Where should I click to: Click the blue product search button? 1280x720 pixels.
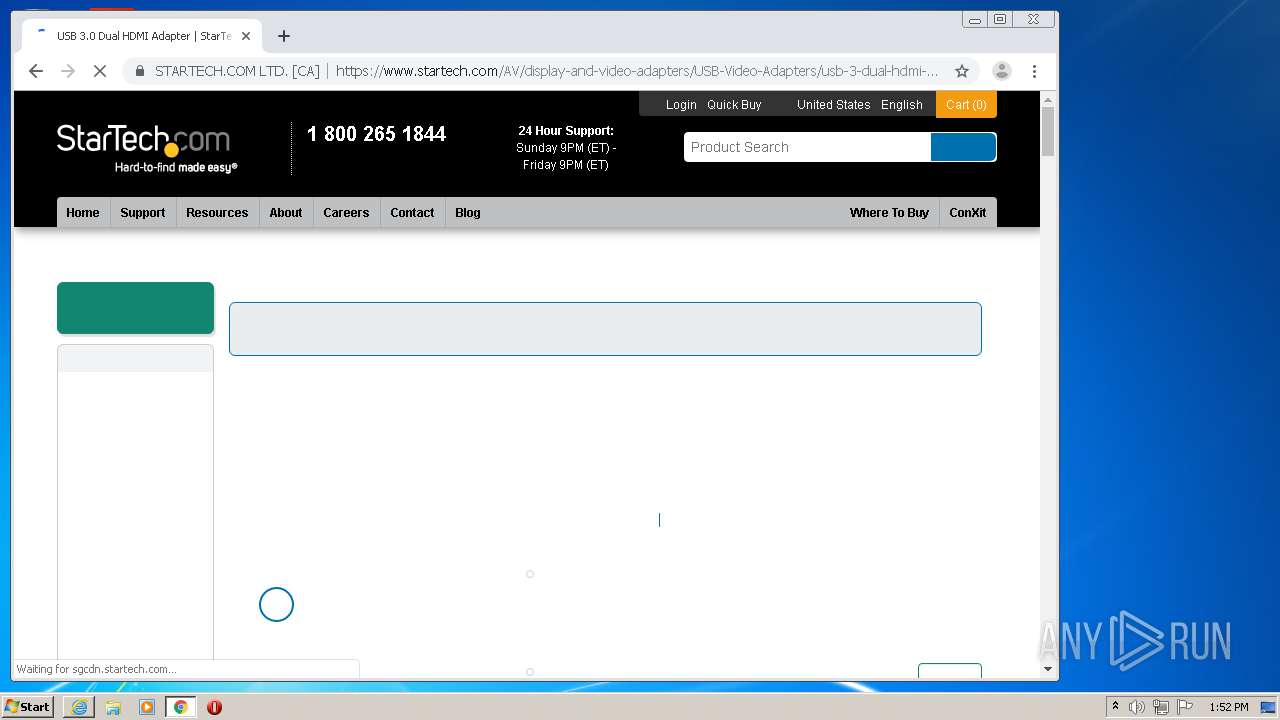[963, 147]
